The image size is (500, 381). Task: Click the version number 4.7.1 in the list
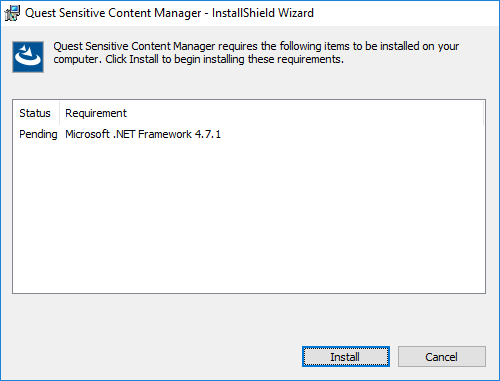tap(208, 134)
